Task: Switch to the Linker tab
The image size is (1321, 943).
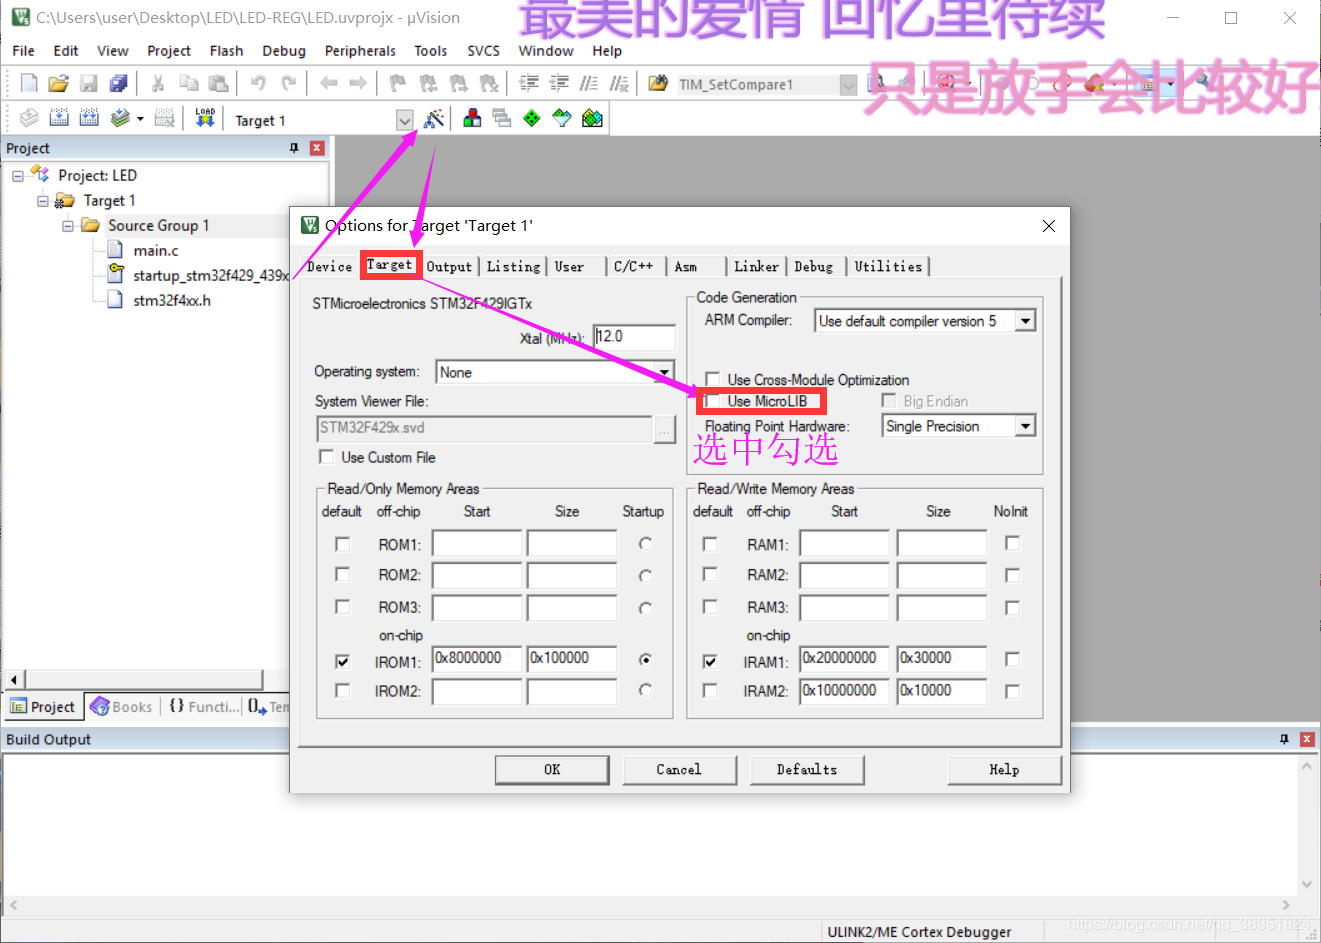Action: pos(756,267)
